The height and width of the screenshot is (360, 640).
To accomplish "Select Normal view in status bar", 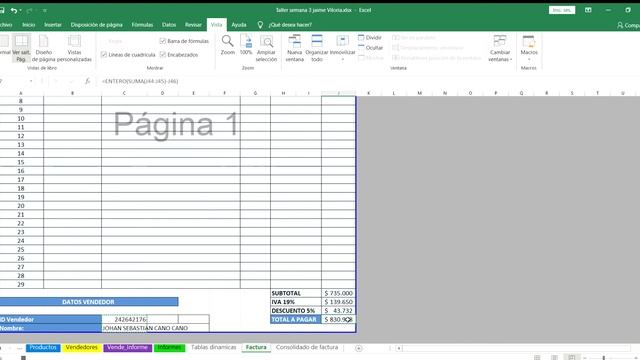I will [x=537, y=358].
